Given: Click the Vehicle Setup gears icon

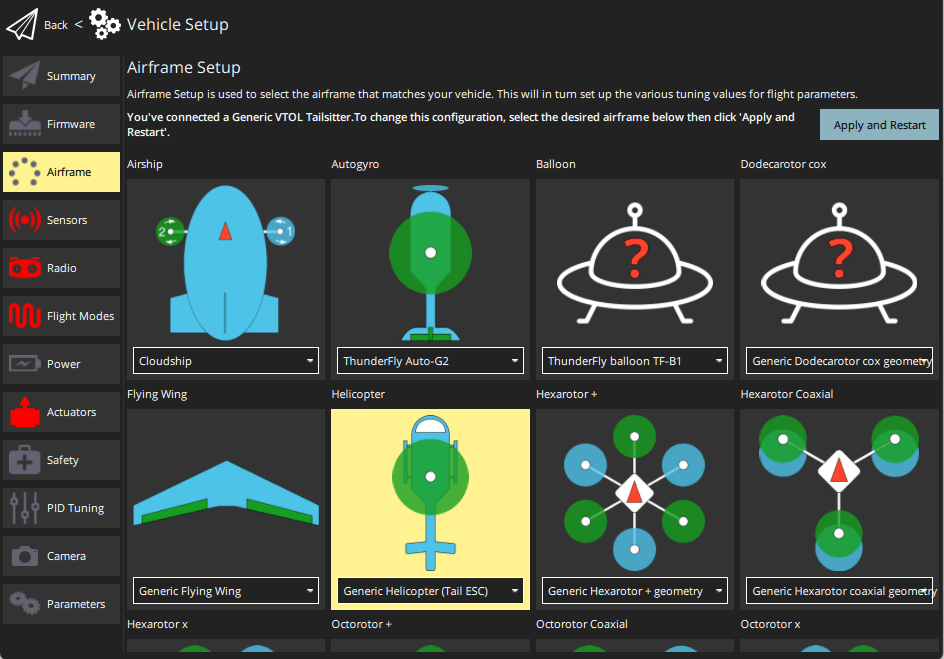Looking at the screenshot, I should [104, 23].
